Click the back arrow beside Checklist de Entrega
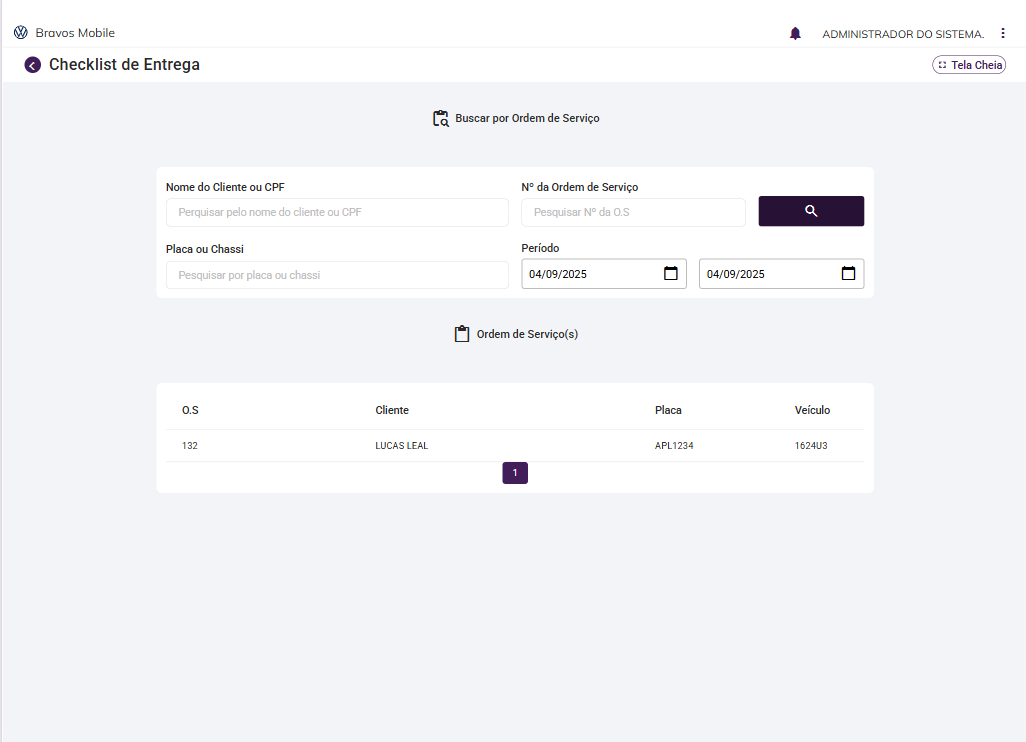1026x742 pixels. point(33,65)
